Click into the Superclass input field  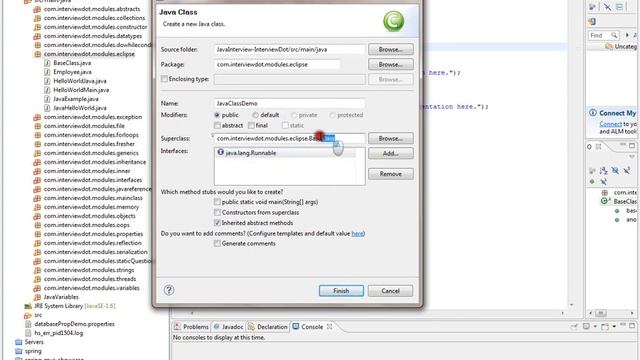coord(289,138)
